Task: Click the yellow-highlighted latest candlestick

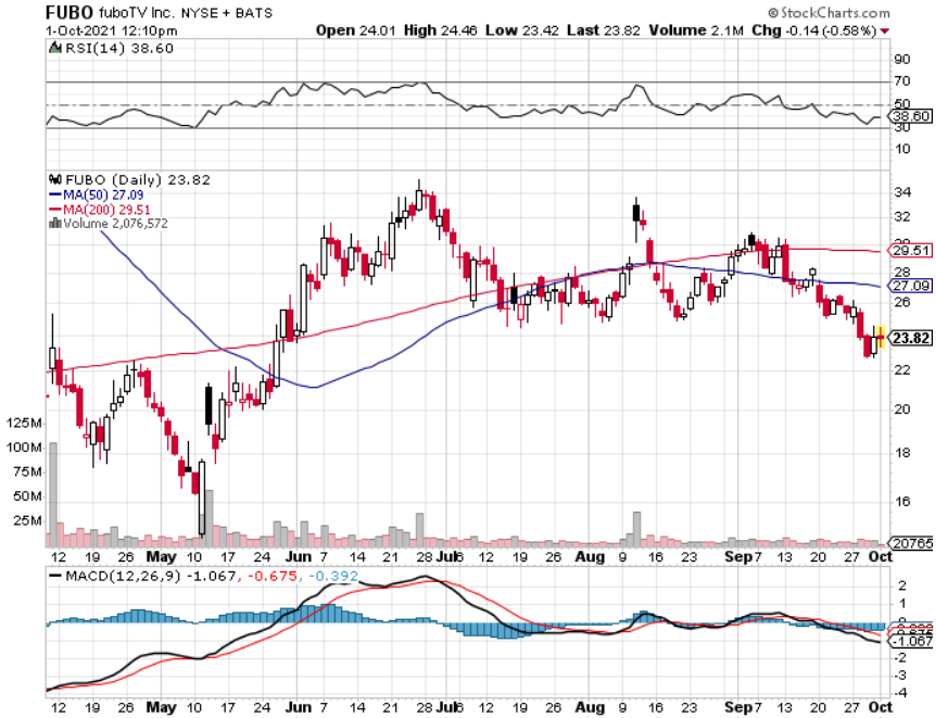Action: (880, 337)
